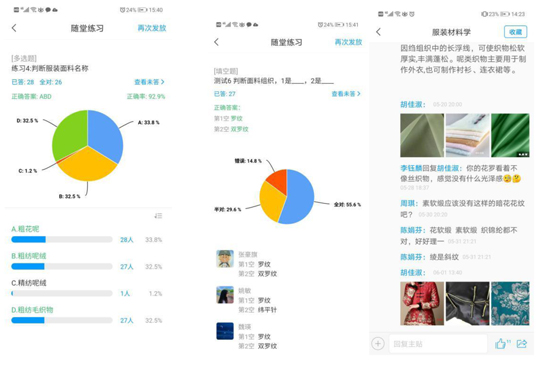Screen dimensions: 550x367
Task: Tap the back arrow in middle quiz screen
Action: pyautogui.click(x=216, y=42)
